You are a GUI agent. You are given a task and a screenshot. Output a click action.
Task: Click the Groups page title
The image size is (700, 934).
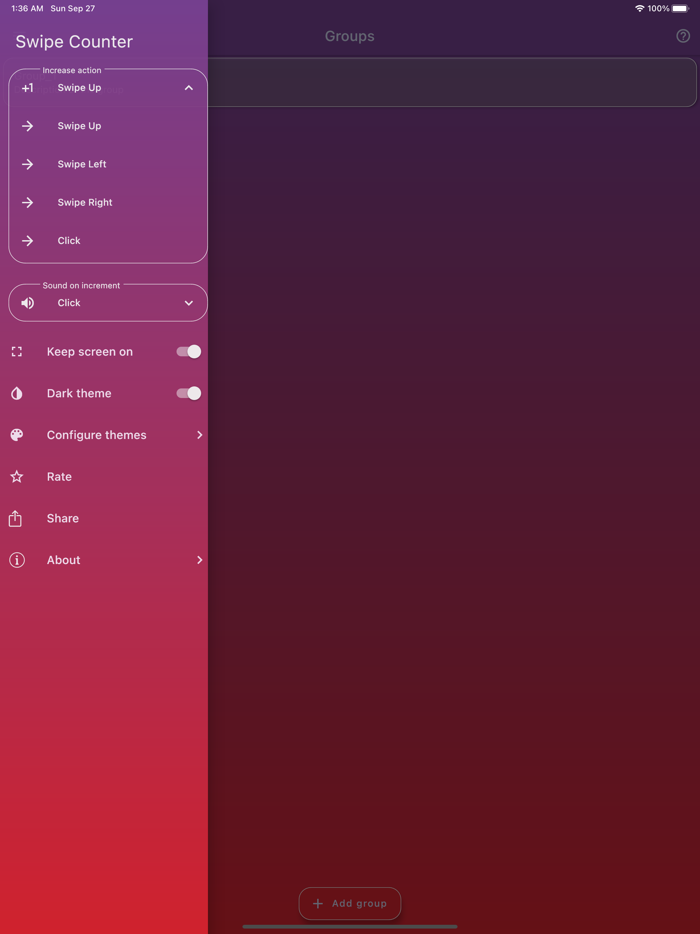[350, 36]
